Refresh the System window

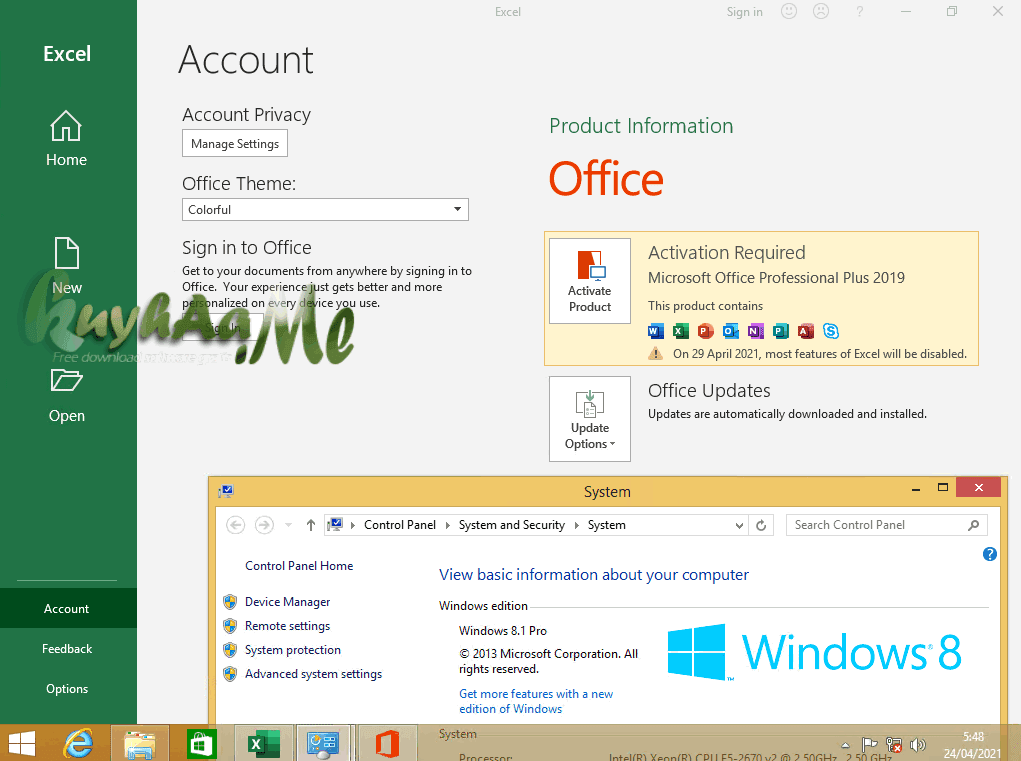761,525
